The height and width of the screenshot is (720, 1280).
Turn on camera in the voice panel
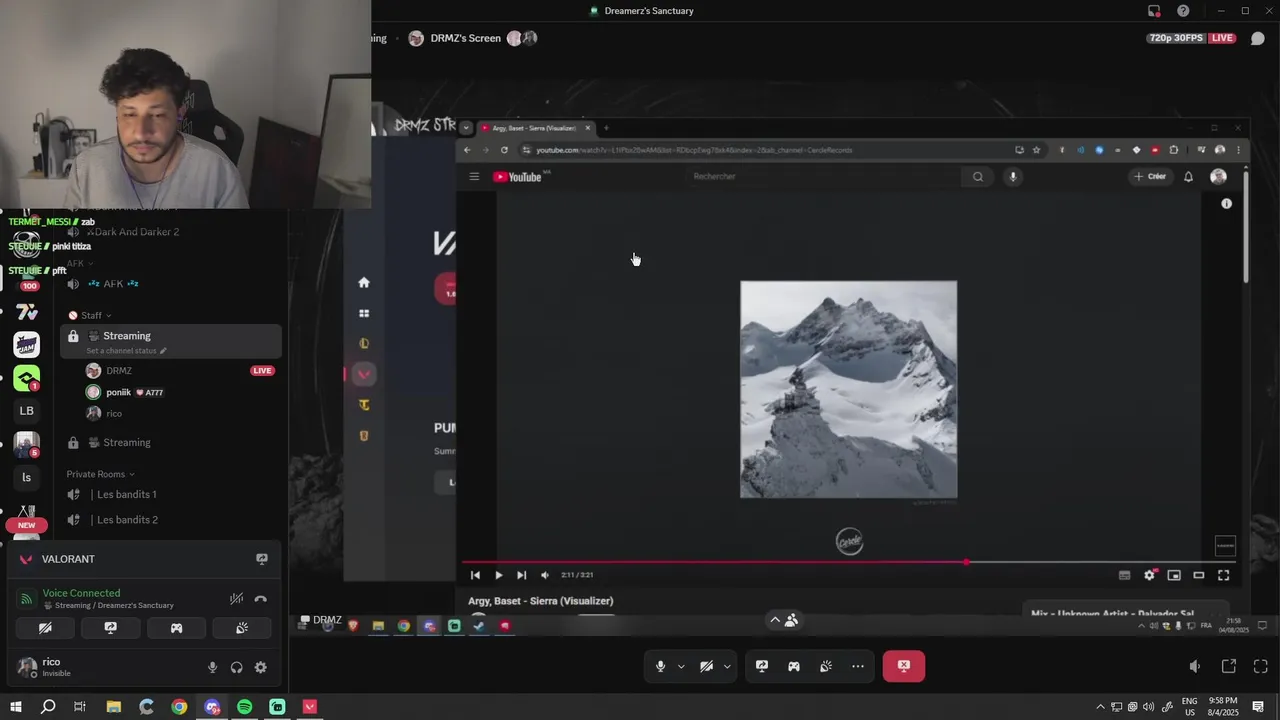tap(45, 628)
